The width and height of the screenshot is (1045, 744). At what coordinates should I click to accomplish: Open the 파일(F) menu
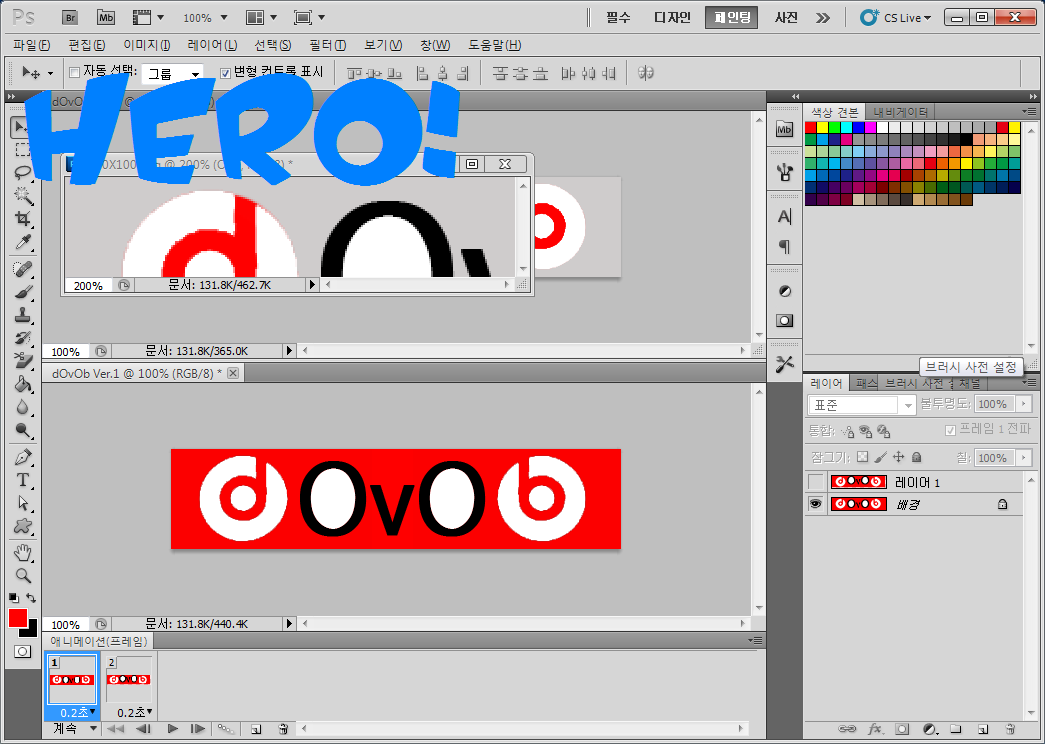pos(31,45)
